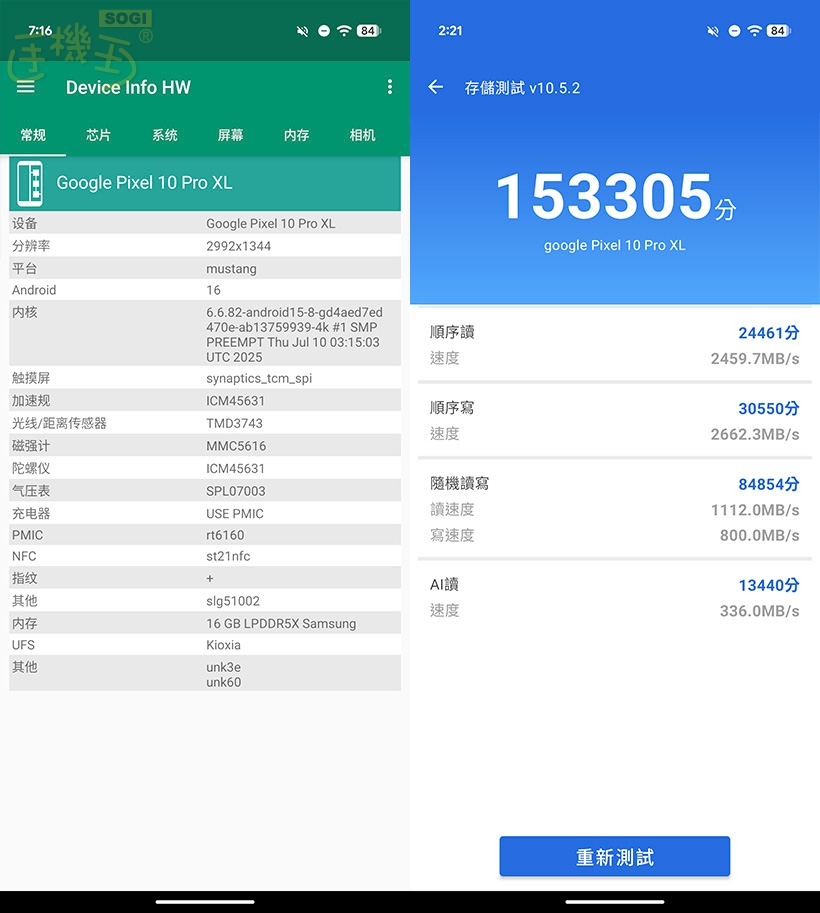Open the hamburger menu in Device Info HW
The width and height of the screenshot is (820, 913).
point(26,87)
